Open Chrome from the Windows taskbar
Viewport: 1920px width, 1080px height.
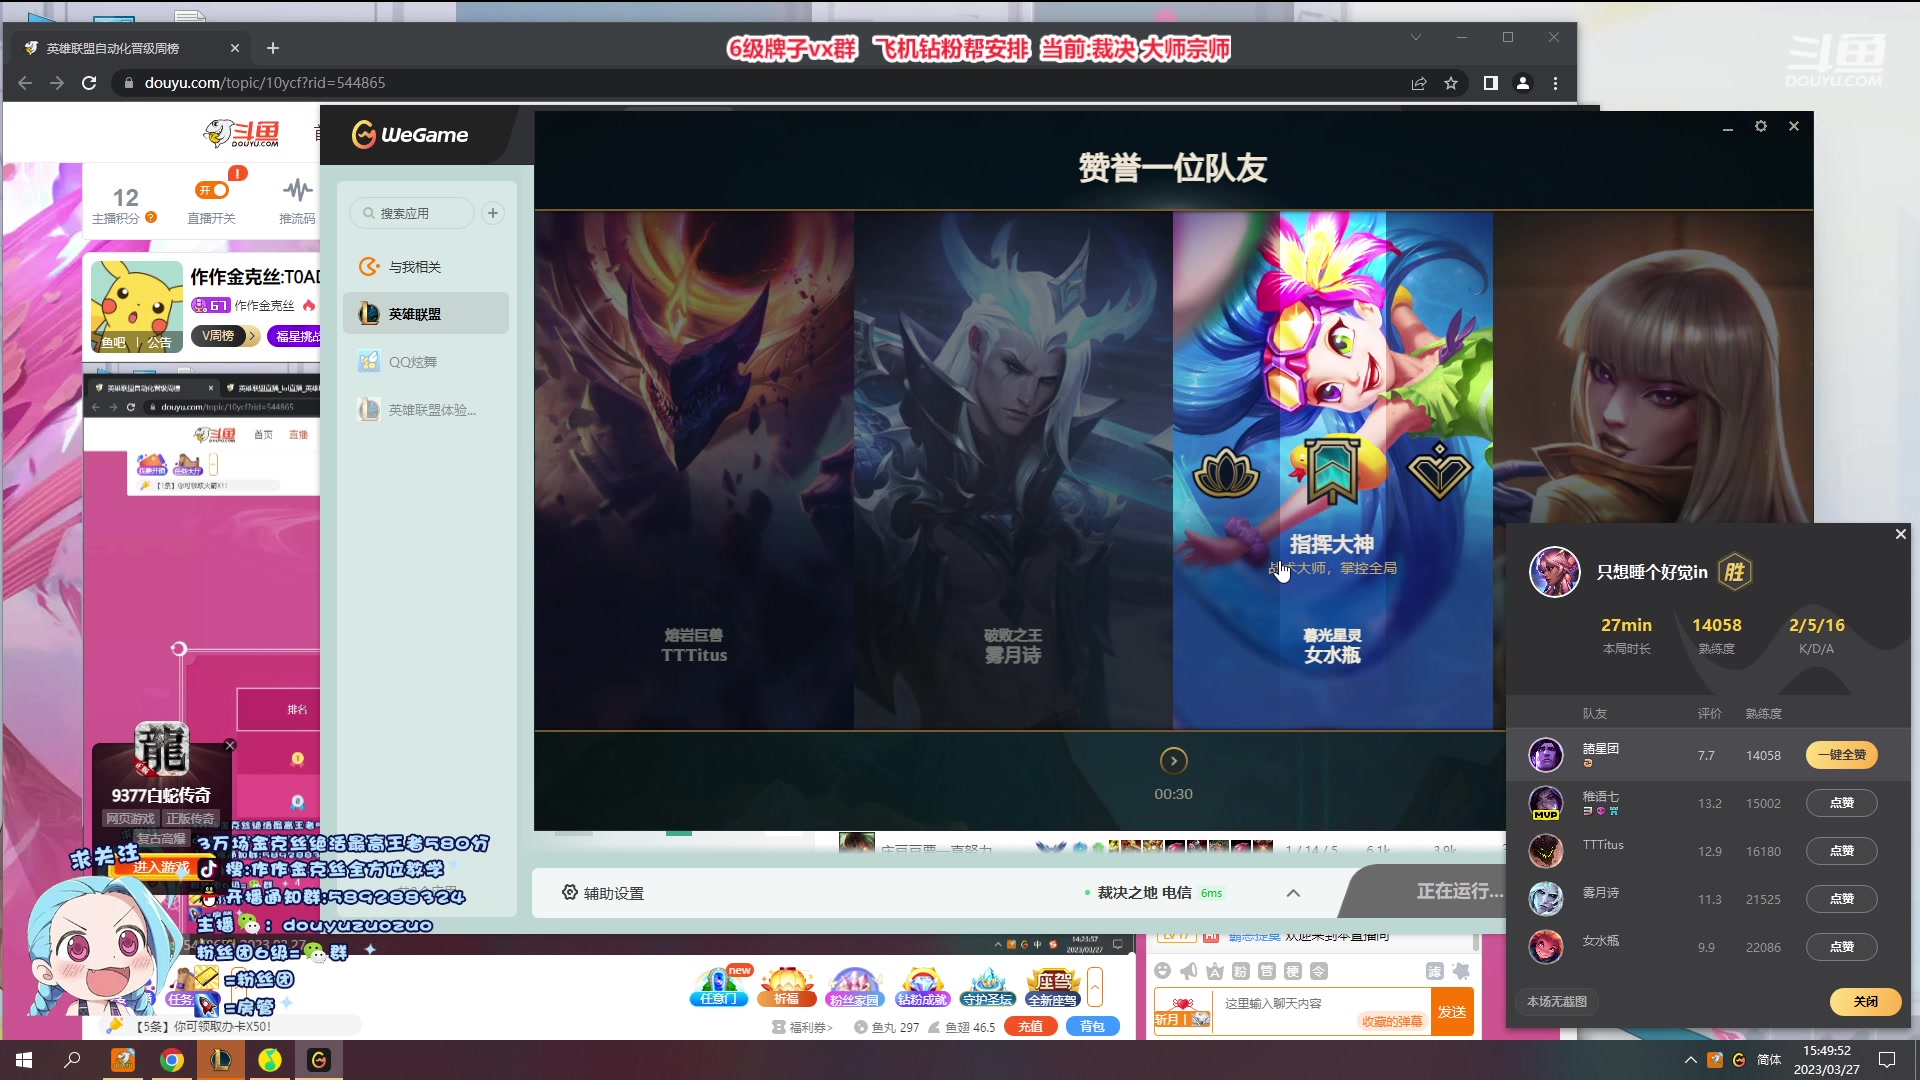172,1060
